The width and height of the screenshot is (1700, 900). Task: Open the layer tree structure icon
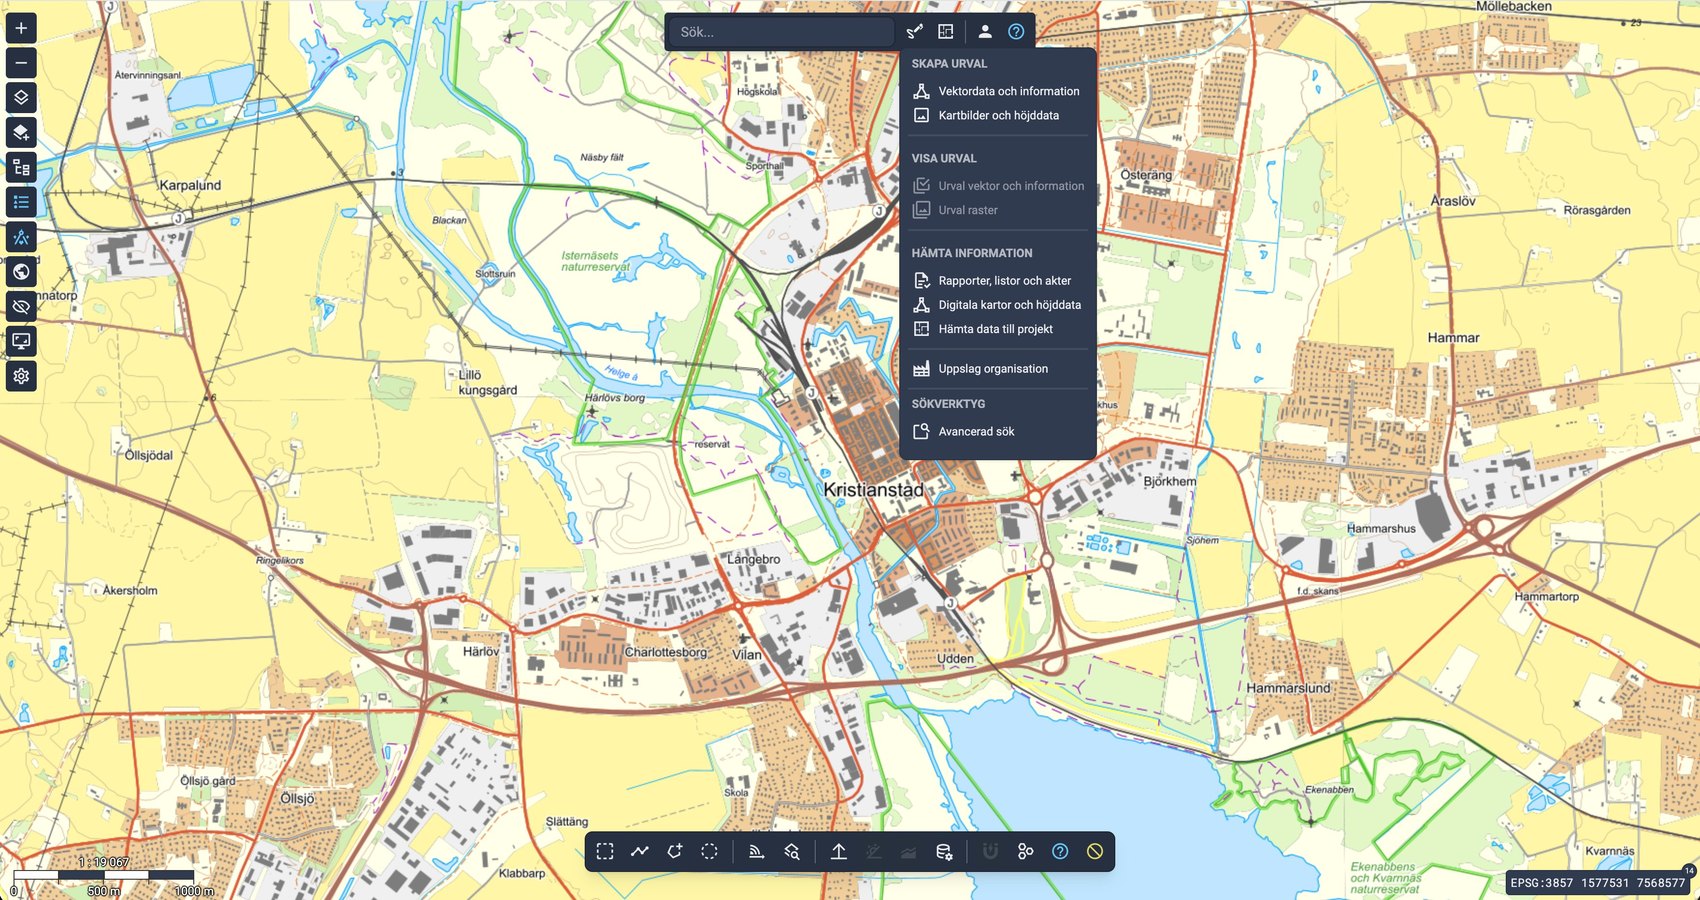point(21,167)
